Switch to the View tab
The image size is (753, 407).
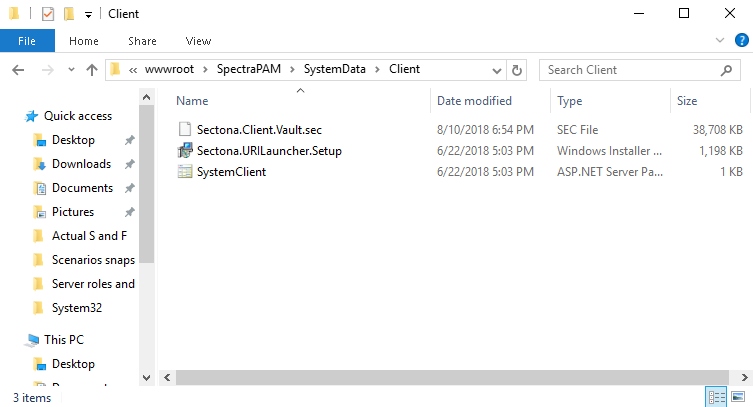tap(198, 41)
